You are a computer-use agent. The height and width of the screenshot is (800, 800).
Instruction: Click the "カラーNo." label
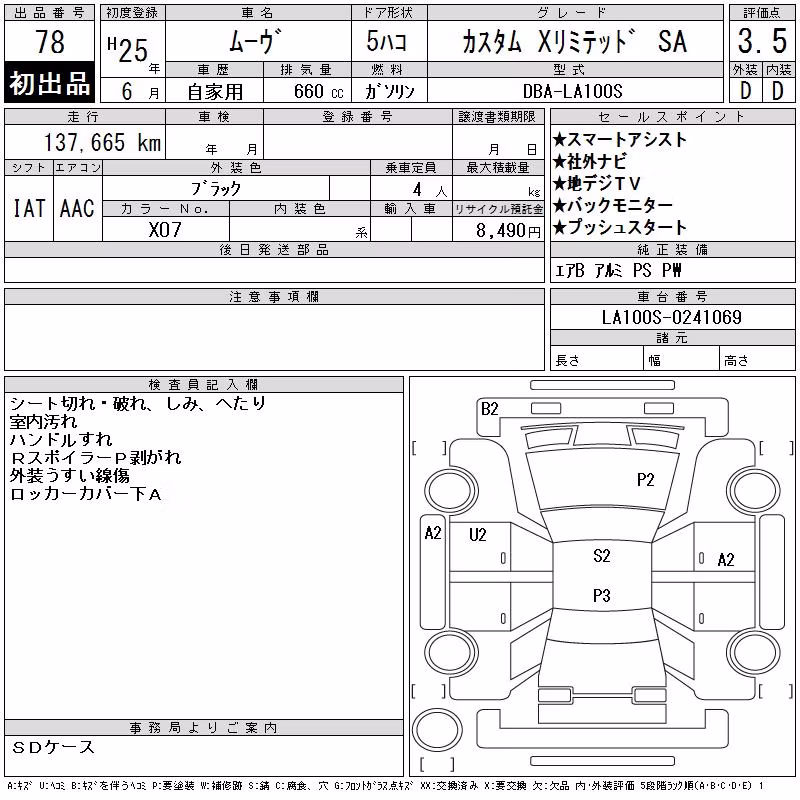pyautogui.click(x=165, y=209)
